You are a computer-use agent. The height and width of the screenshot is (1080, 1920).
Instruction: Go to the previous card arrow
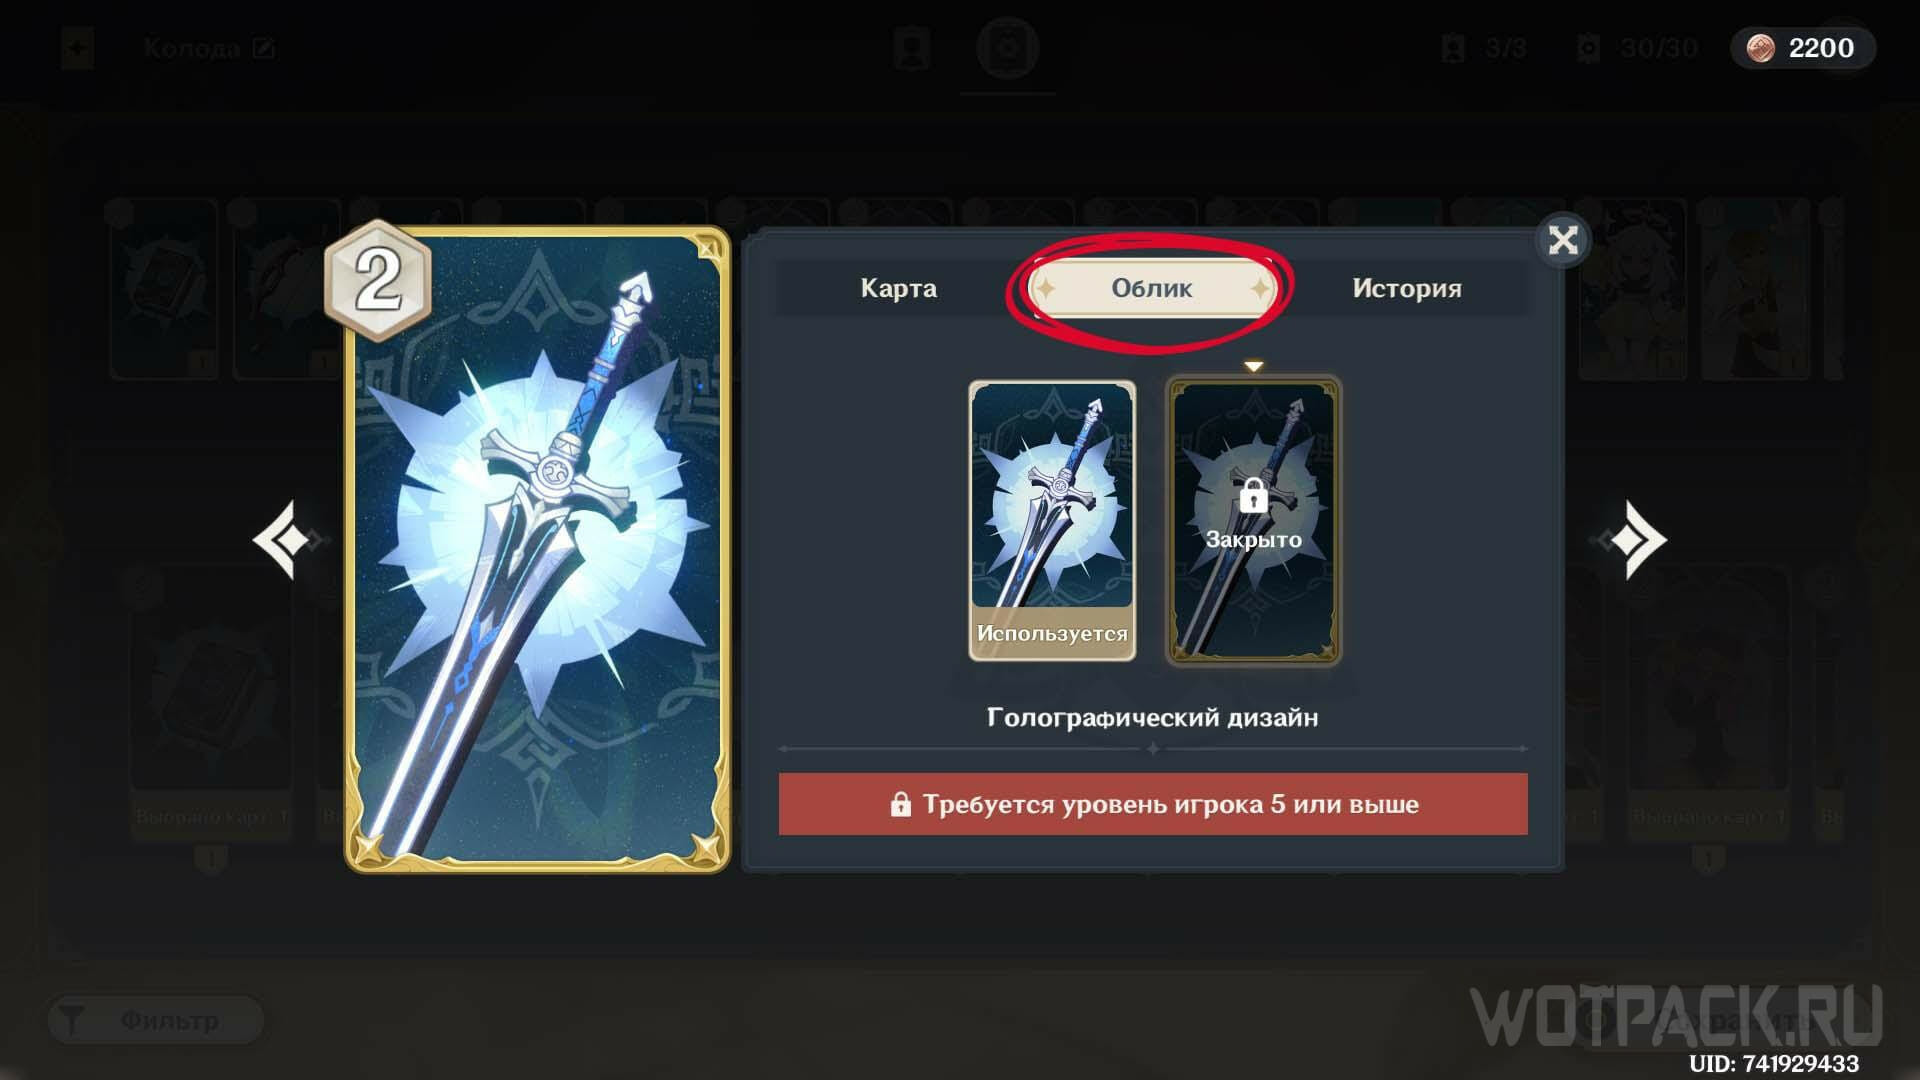tap(285, 540)
